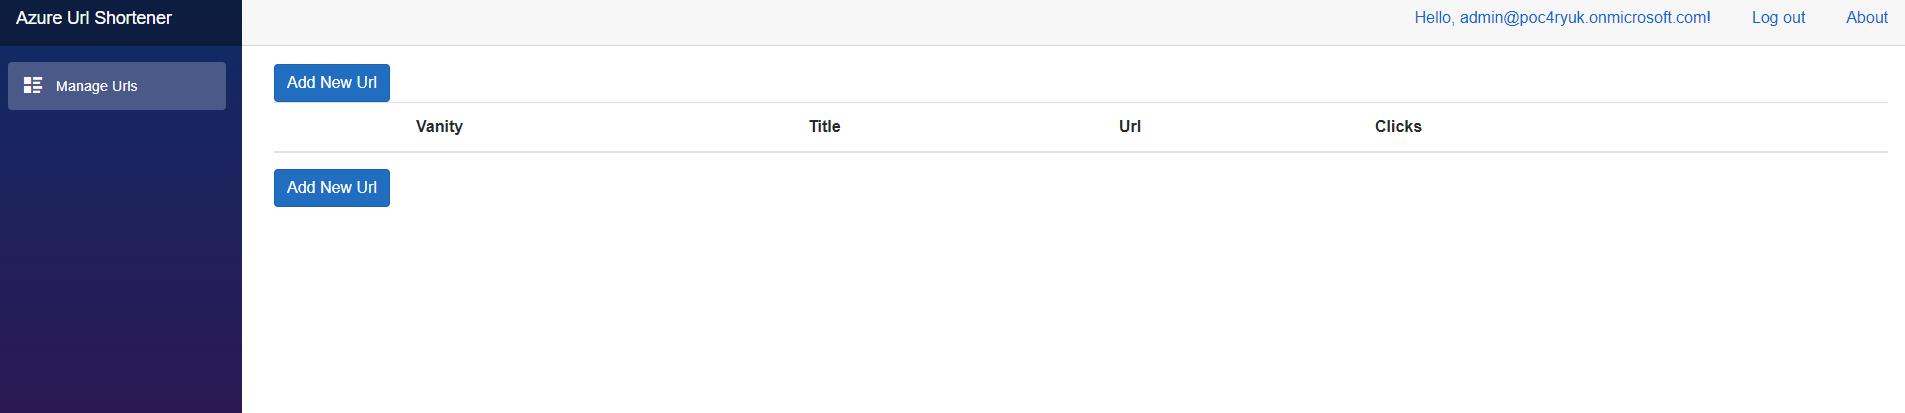Image resolution: width=1905 pixels, height=413 pixels.
Task: Open the Hello admin account link
Action: coord(1562,18)
